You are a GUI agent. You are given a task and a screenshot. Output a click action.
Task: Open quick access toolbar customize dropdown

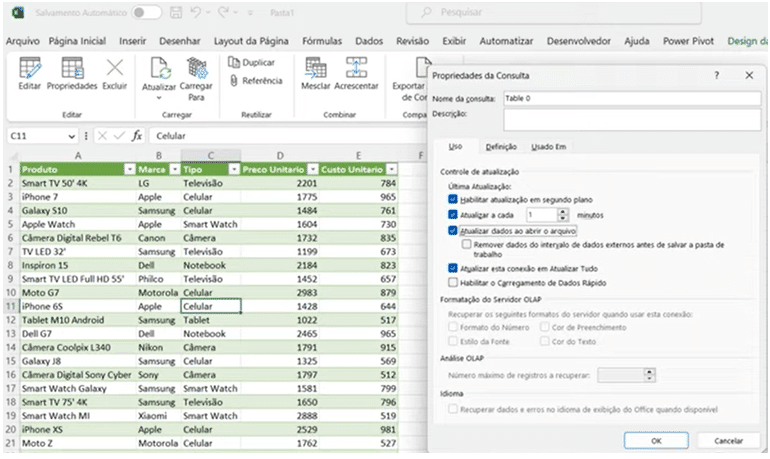250,13
